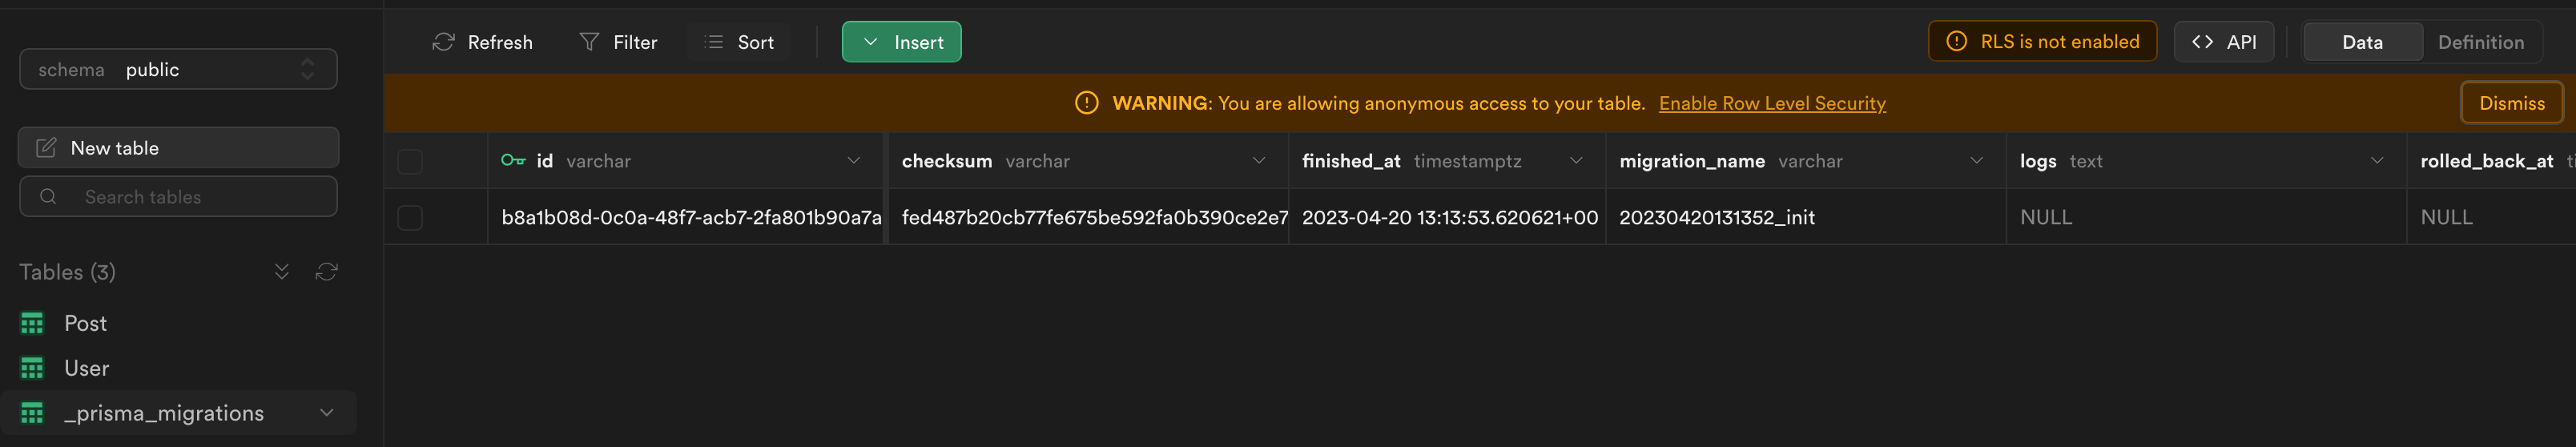Screen dimensions: 2576x447
Task: Open the schema public selector
Action: click(x=178, y=69)
